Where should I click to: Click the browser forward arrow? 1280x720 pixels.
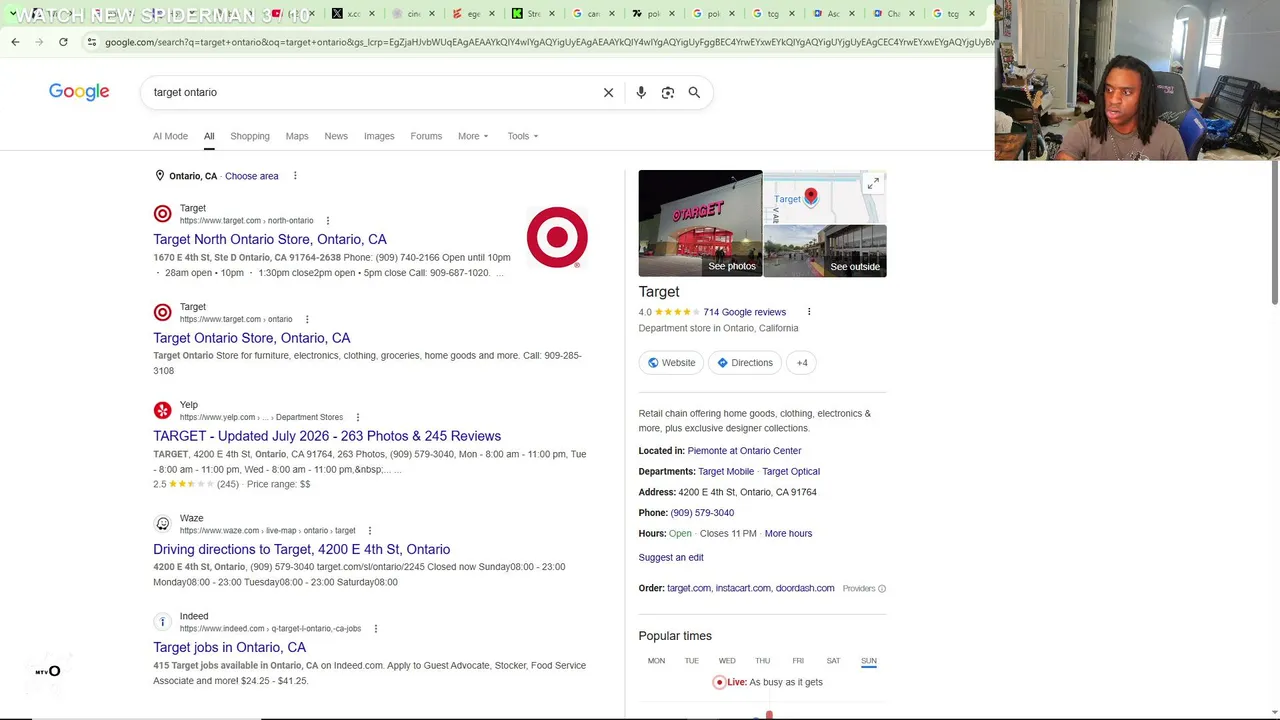click(39, 42)
